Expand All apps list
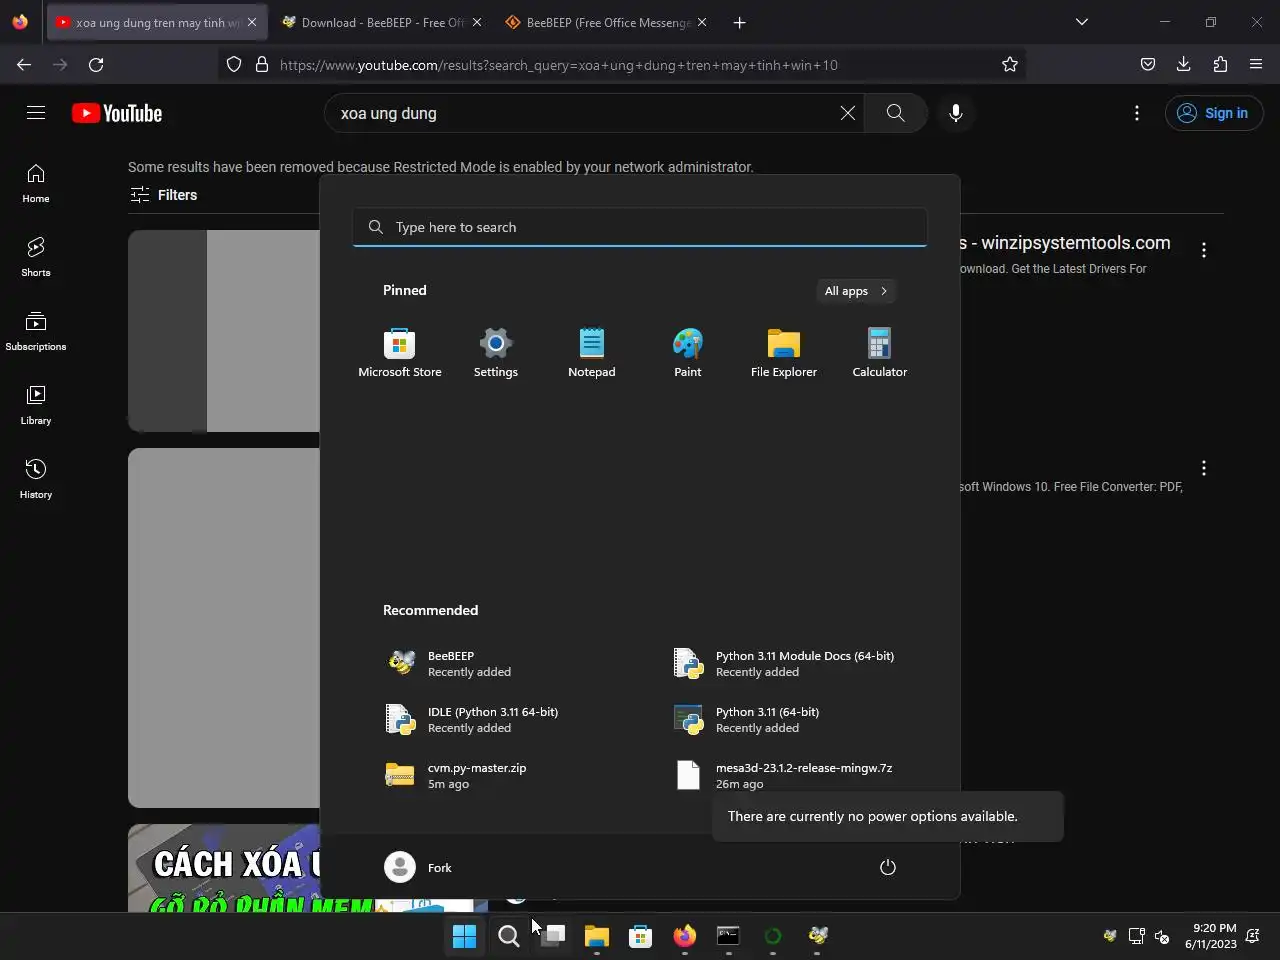The height and width of the screenshot is (960, 1280). pos(856,291)
